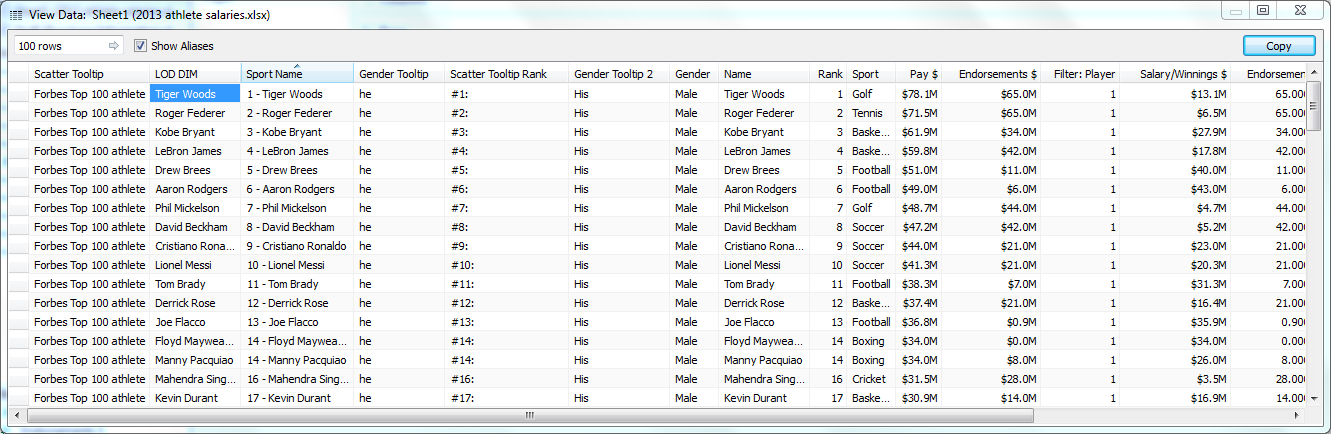Click the Filter: Player column header
The width and height of the screenshot is (1331, 434).
pos(1079,74)
